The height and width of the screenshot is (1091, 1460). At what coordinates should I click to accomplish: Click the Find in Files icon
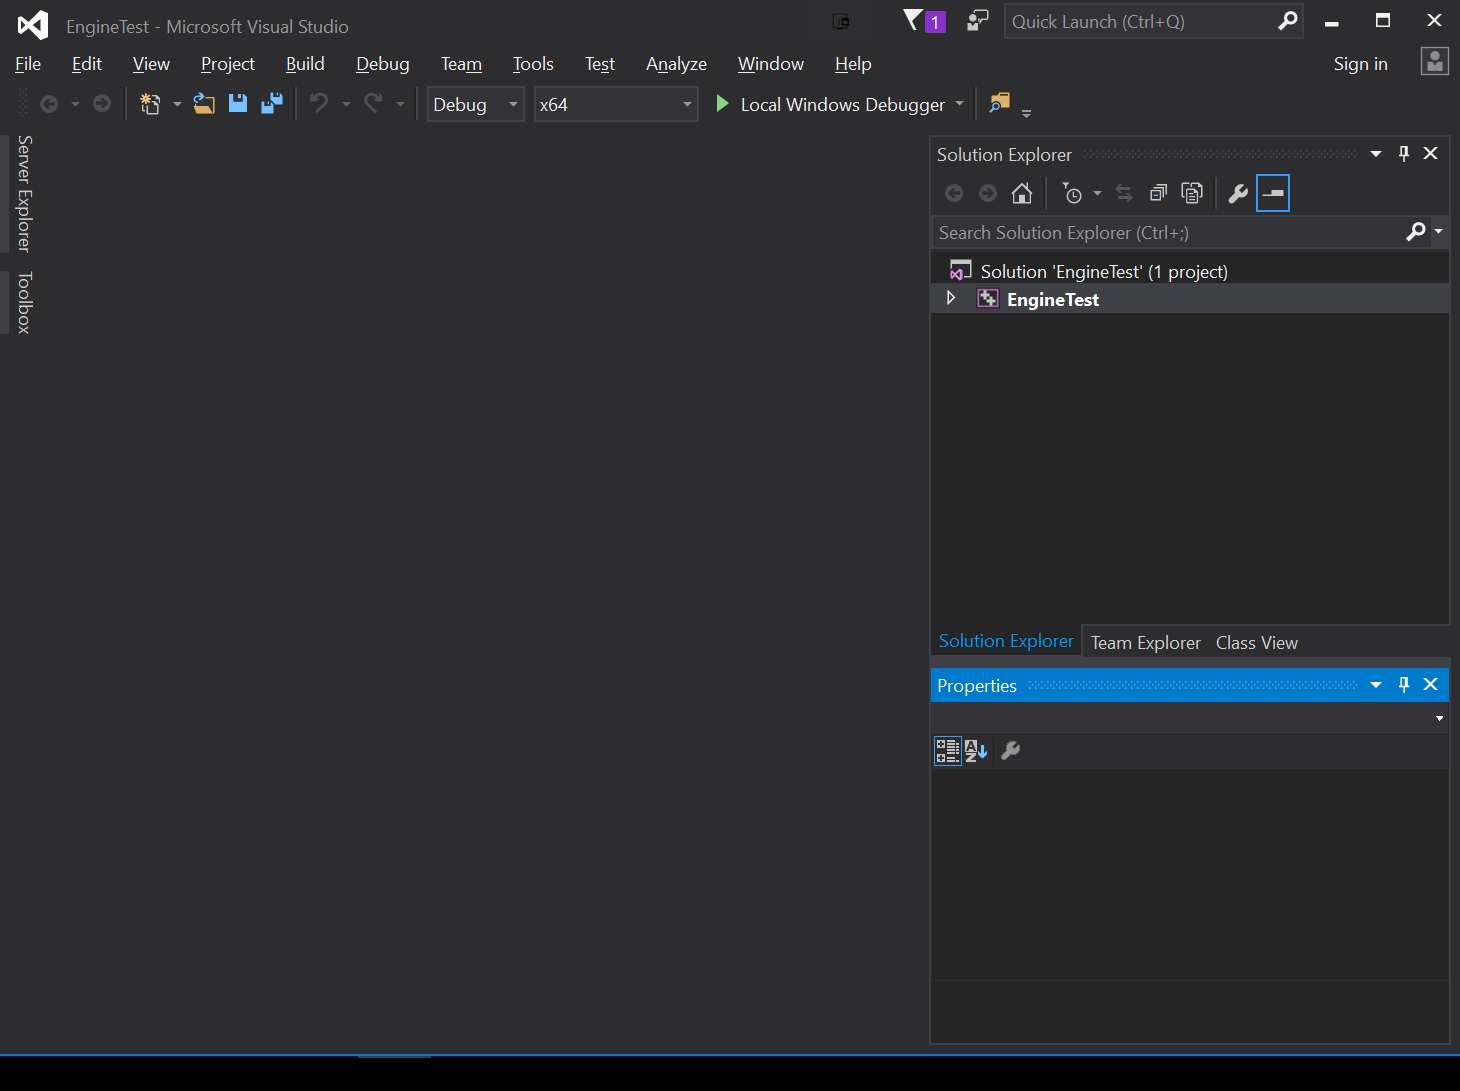pyautogui.click(x=999, y=103)
